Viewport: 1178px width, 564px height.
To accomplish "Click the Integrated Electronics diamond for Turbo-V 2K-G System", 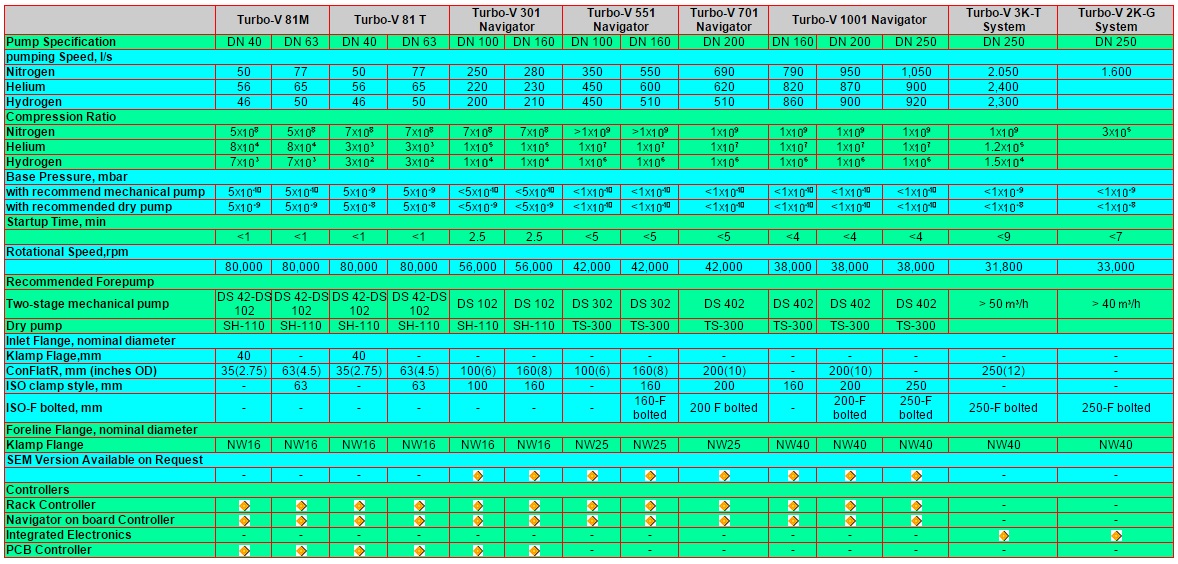I will click(1116, 535).
